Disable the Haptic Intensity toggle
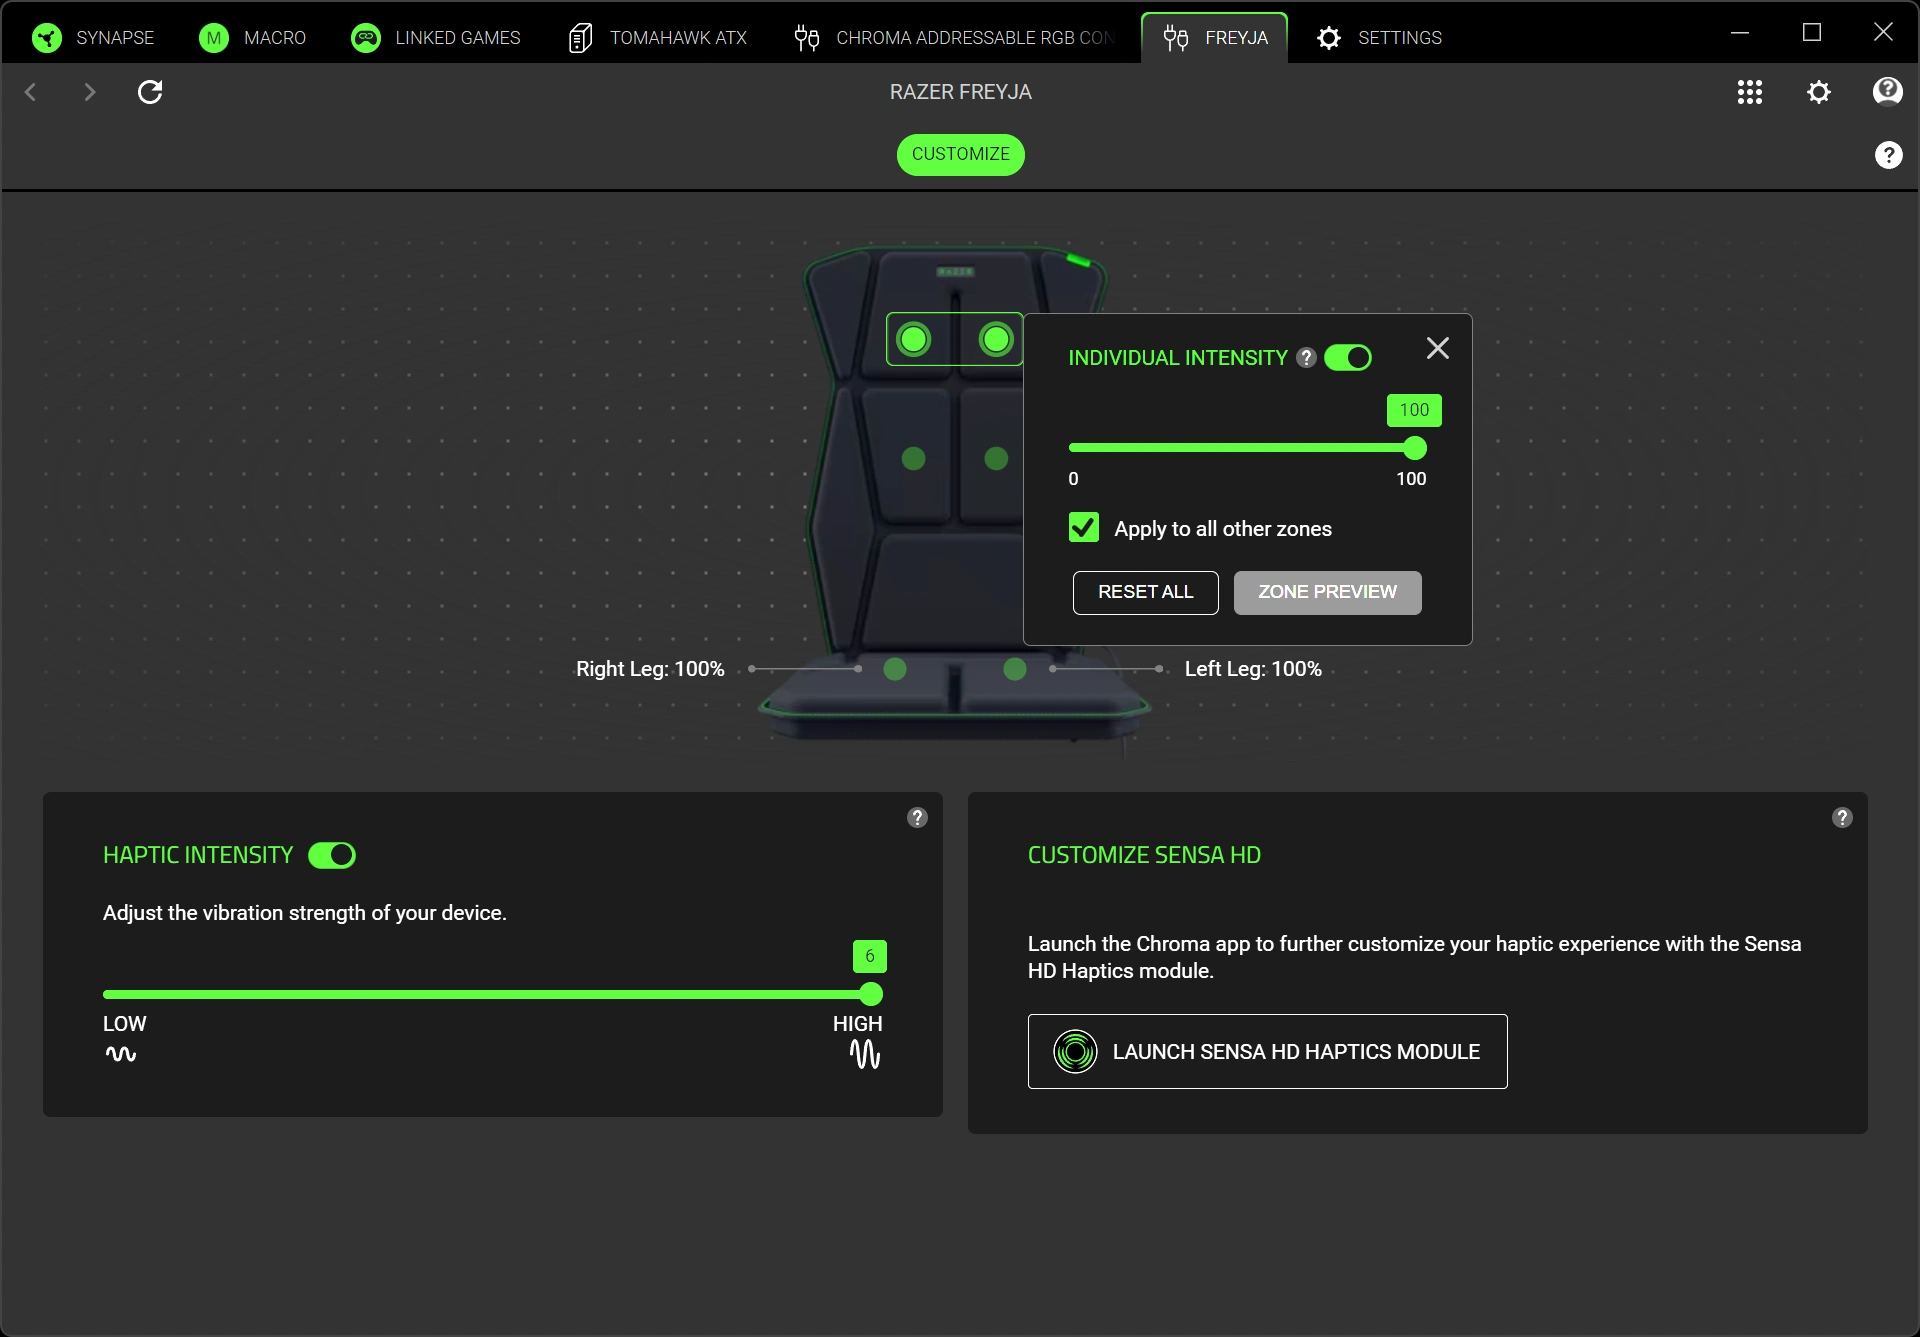Image resolution: width=1920 pixels, height=1337 pixels. tap(332, 855)
